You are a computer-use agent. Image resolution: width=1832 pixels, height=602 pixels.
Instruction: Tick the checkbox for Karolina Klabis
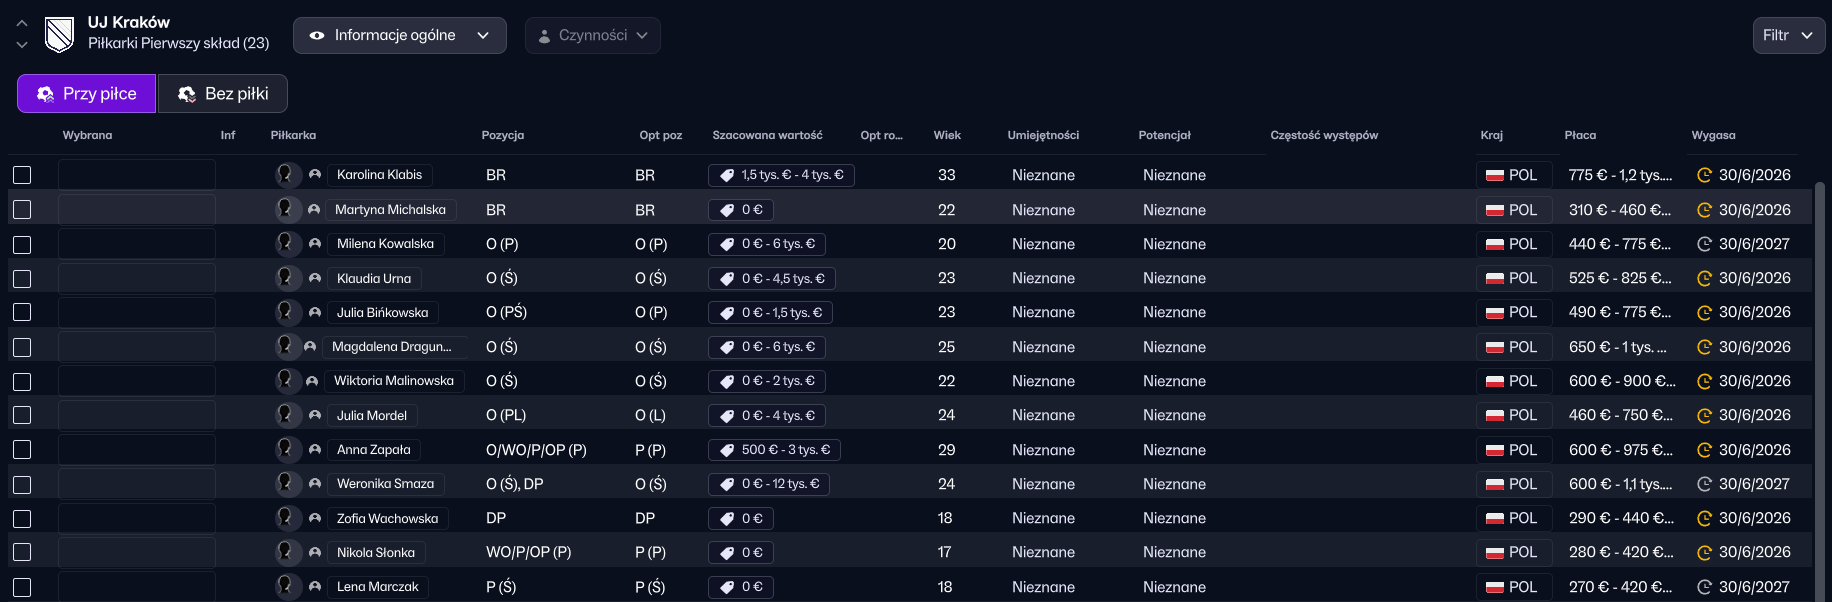22,175
